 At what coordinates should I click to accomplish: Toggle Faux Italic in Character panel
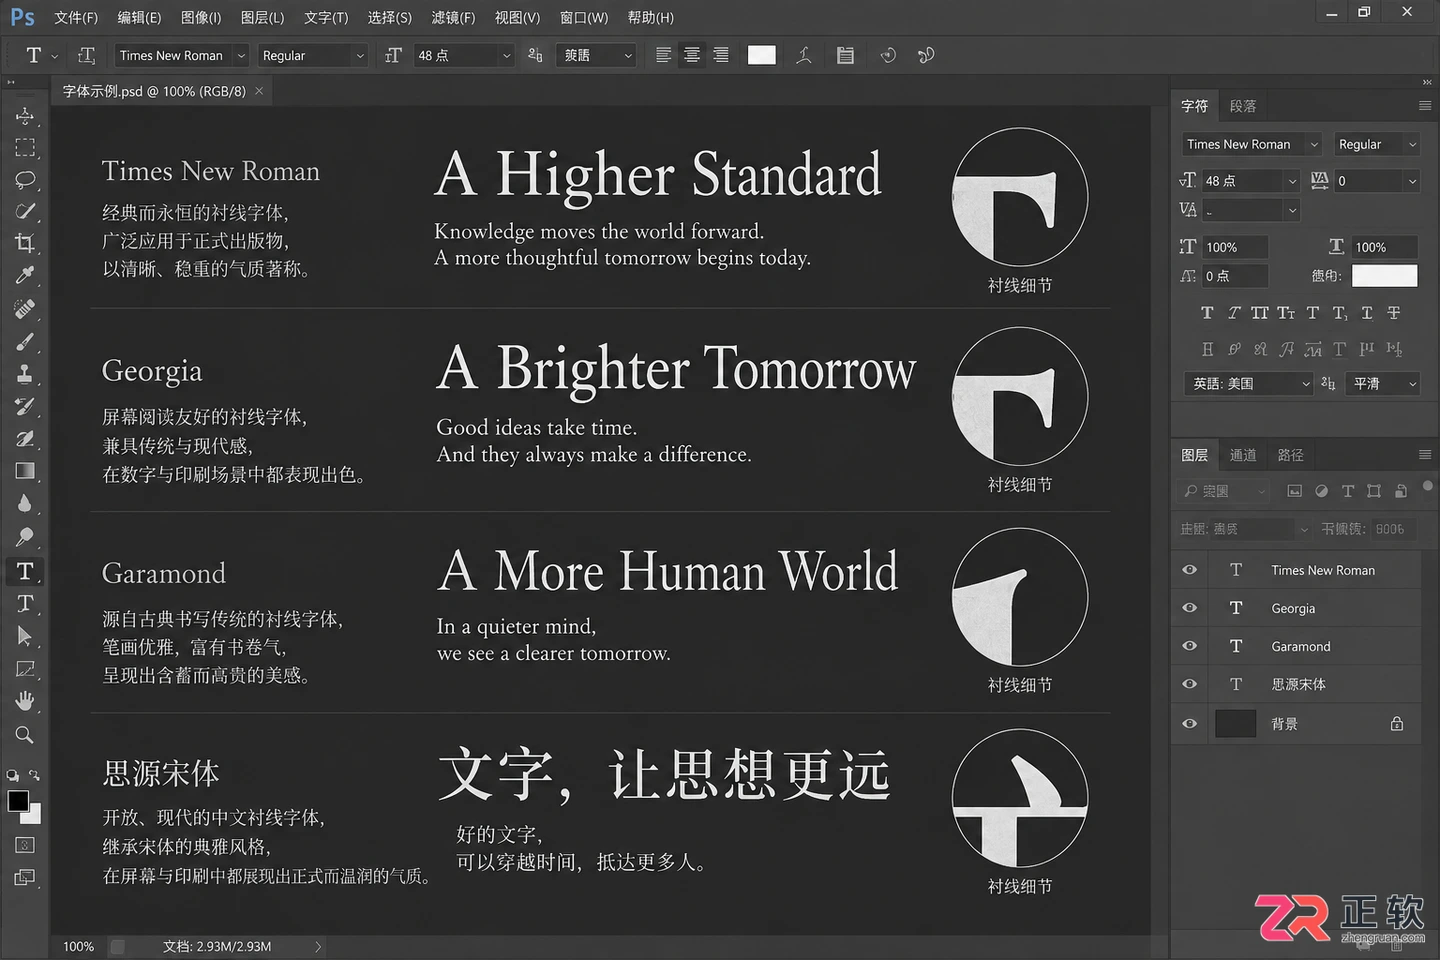[1233, 313]
